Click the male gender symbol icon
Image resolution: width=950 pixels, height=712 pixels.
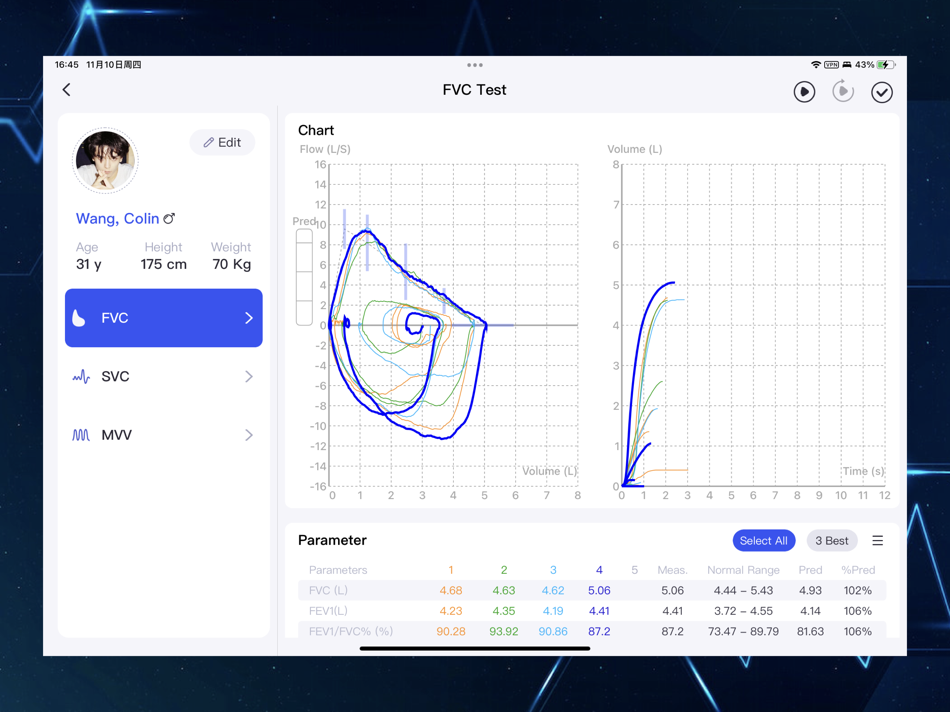click(x=169, y=218)
